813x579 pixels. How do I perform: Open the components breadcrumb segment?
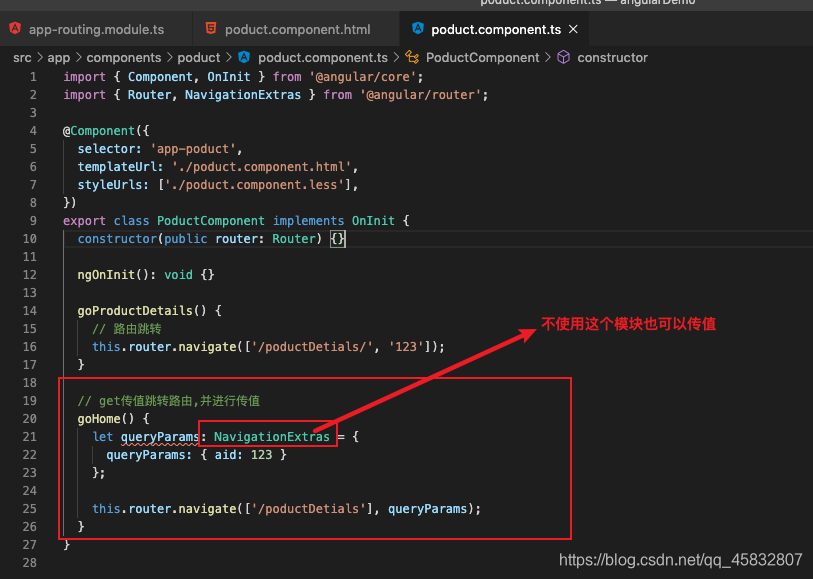(x=123, y=58)
